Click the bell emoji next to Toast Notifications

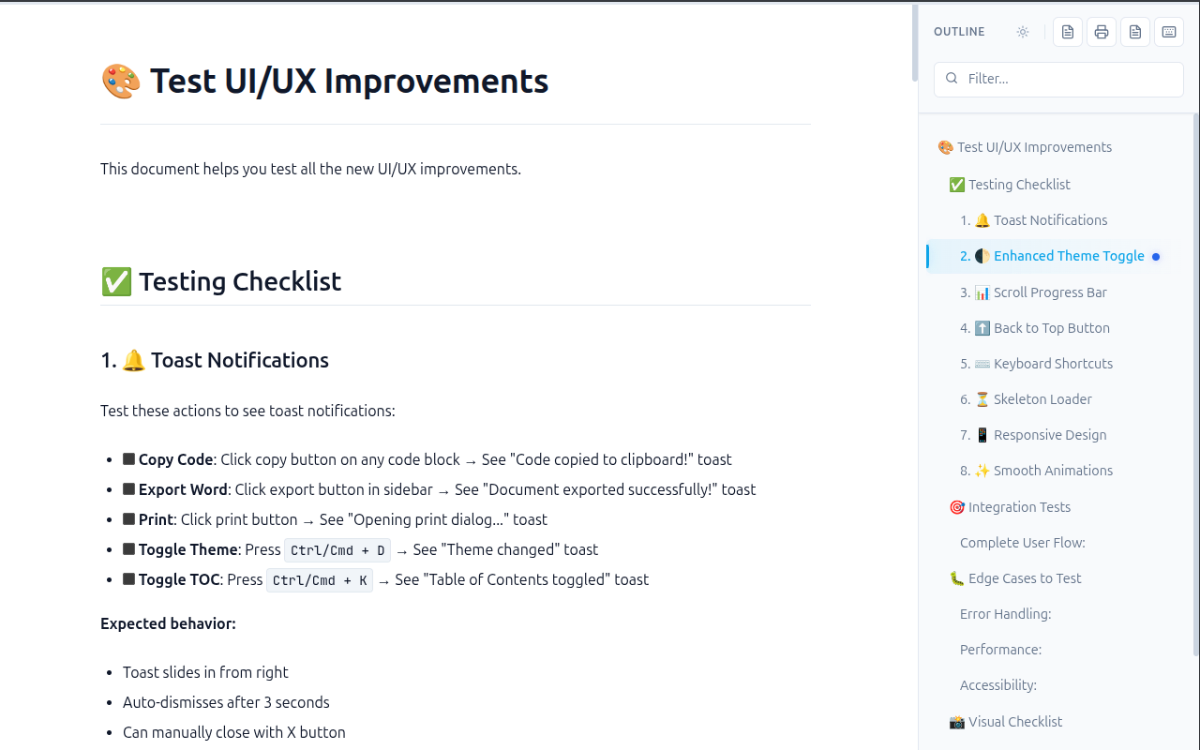click(136, 360)
